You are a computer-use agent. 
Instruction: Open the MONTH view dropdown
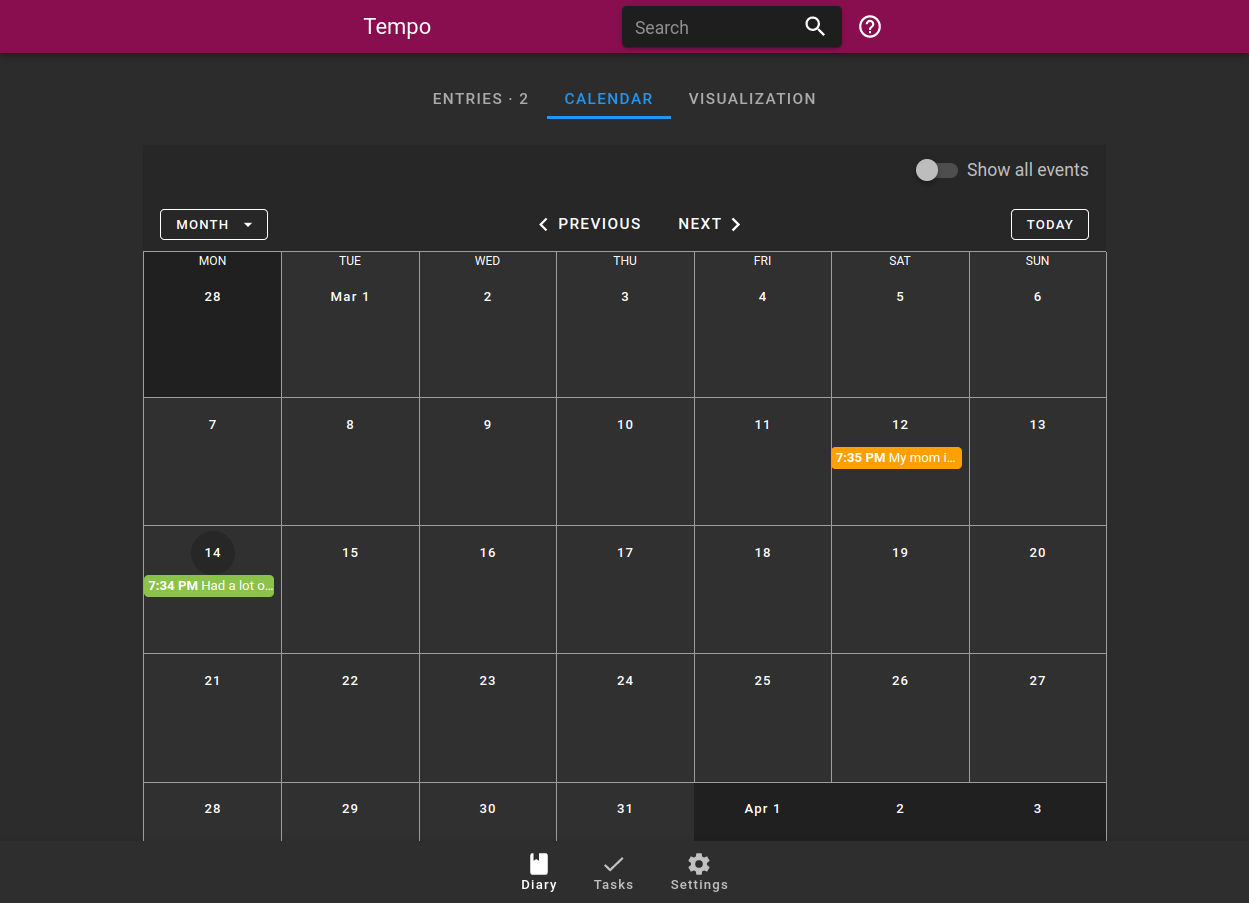[x=213, y=224]
